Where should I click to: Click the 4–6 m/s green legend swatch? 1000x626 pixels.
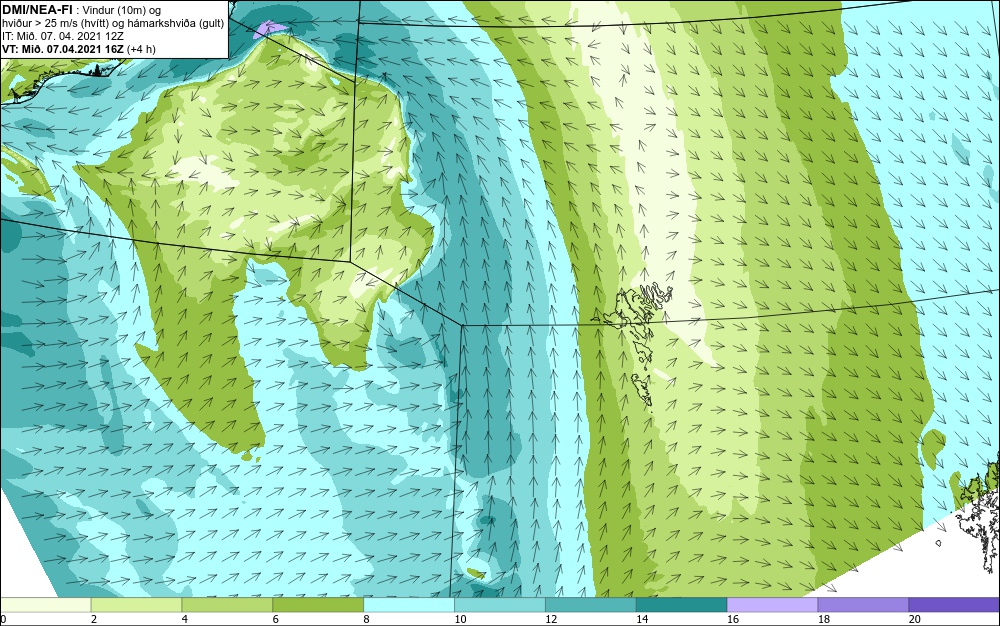[227, 605]
